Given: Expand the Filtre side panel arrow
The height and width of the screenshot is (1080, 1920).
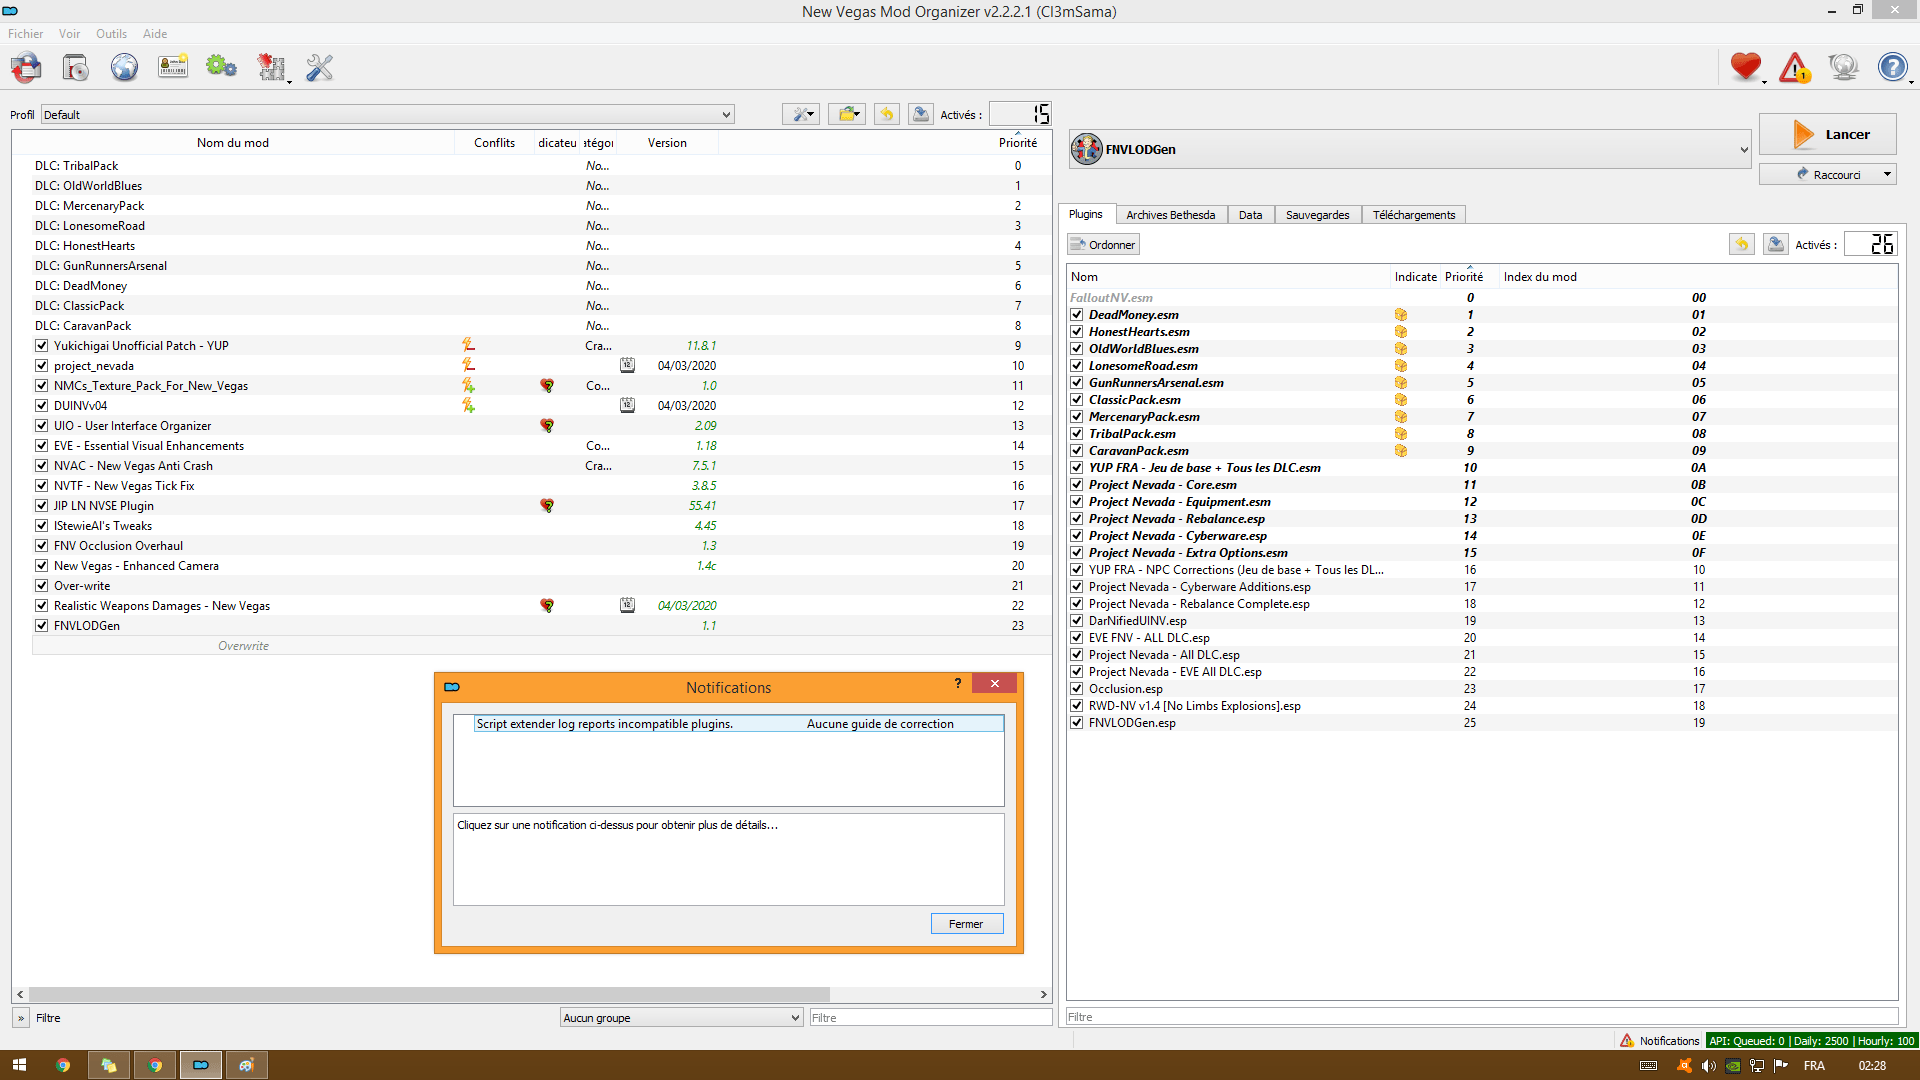Looking at the screenshot, I should click(21, 1018).
